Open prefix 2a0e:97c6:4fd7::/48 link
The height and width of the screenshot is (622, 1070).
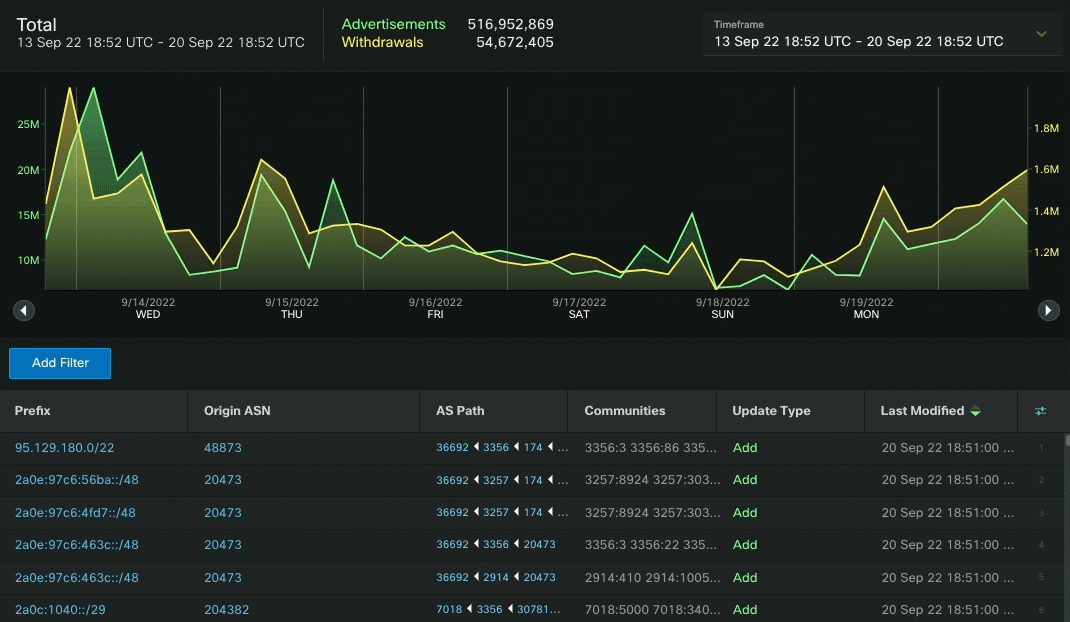[x=75, y=513]
